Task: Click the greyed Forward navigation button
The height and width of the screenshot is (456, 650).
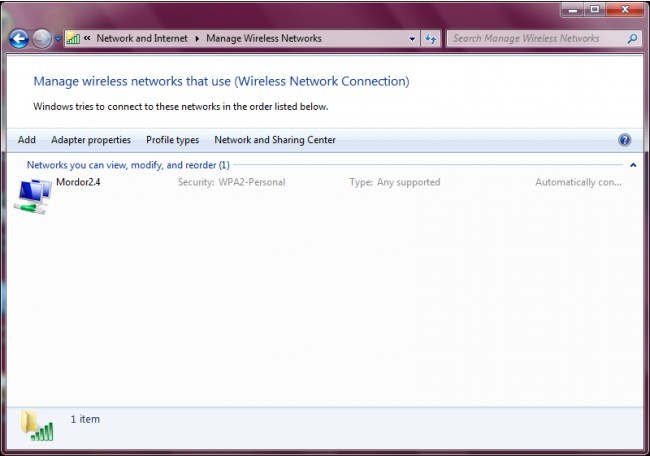Action: tap(42, 39)
